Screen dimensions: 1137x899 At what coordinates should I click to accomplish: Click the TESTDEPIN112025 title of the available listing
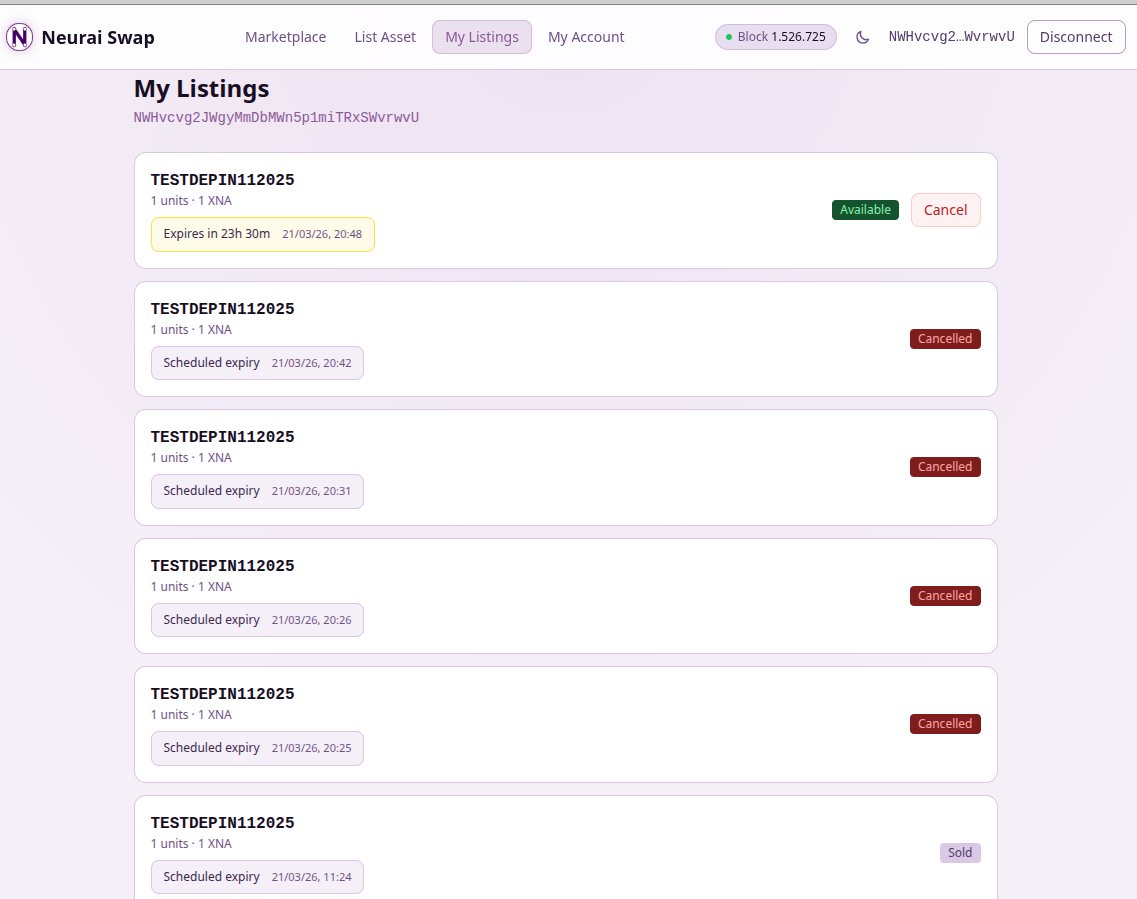[223, 180]
